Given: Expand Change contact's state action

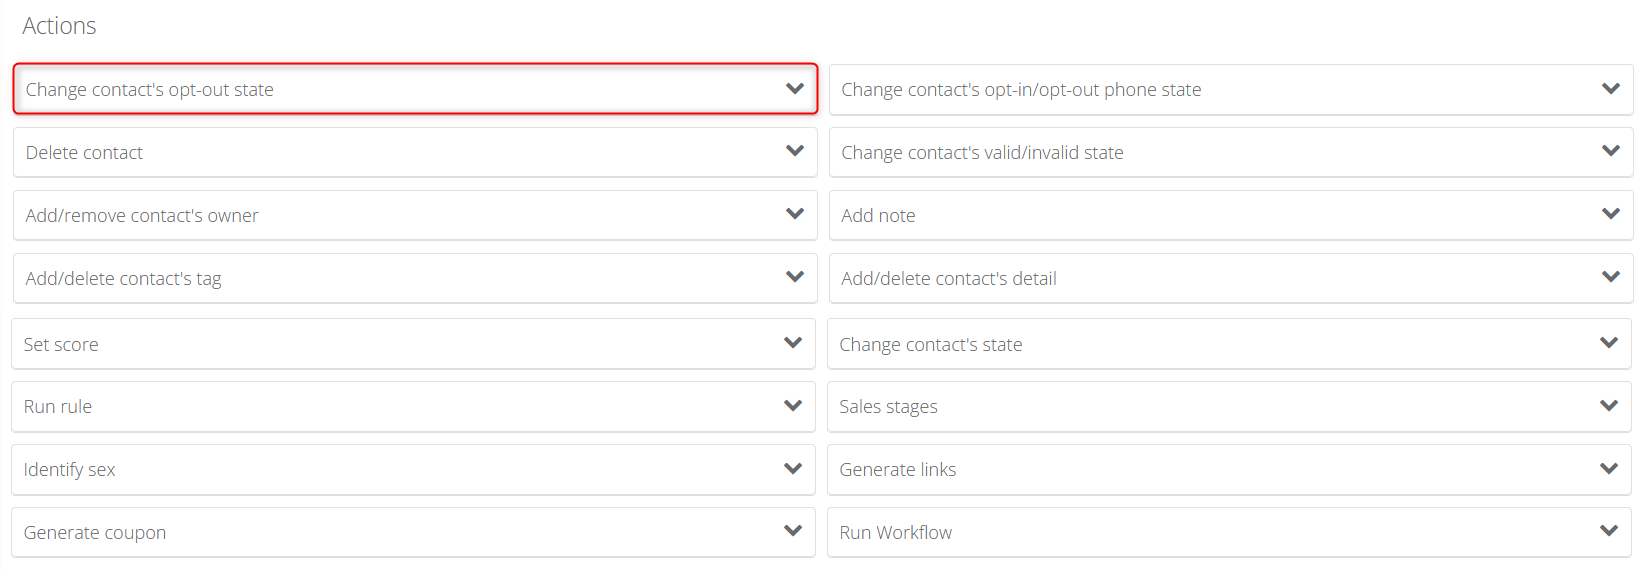Looking at the screenshot, I should 1229,344.
